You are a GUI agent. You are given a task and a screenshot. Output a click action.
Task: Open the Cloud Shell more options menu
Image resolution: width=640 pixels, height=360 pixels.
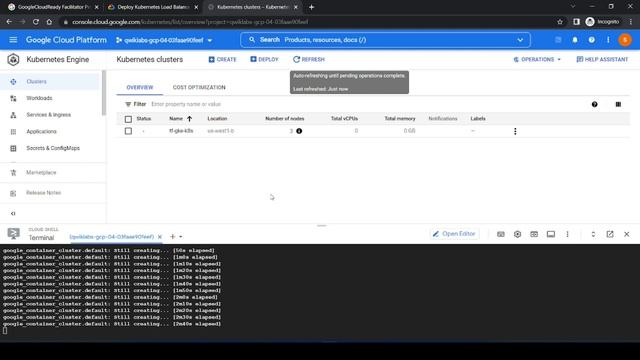click(x=567, y=234)
